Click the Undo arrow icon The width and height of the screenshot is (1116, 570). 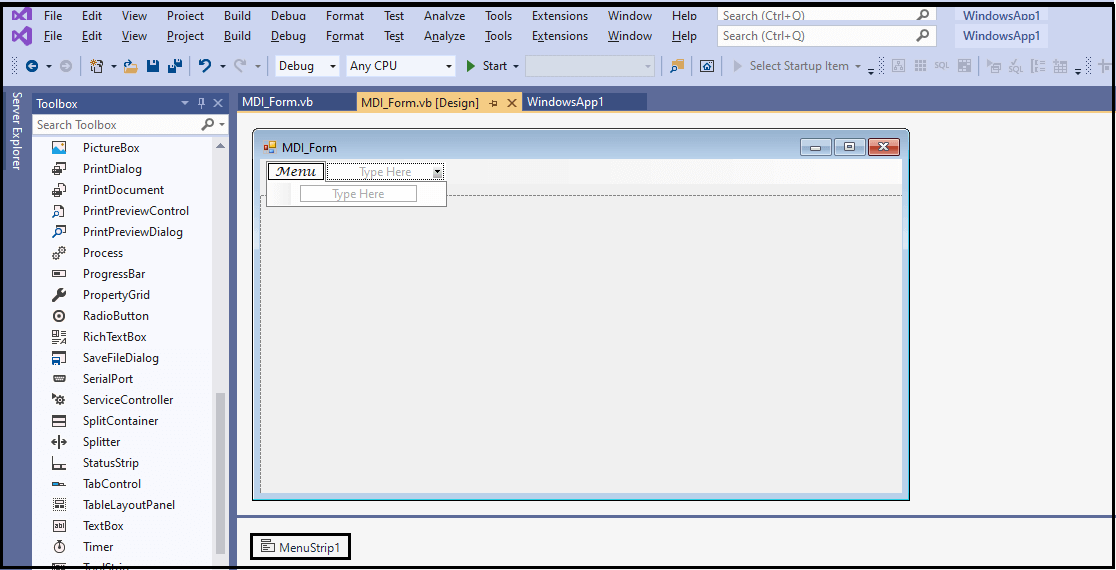click(205, 66)
